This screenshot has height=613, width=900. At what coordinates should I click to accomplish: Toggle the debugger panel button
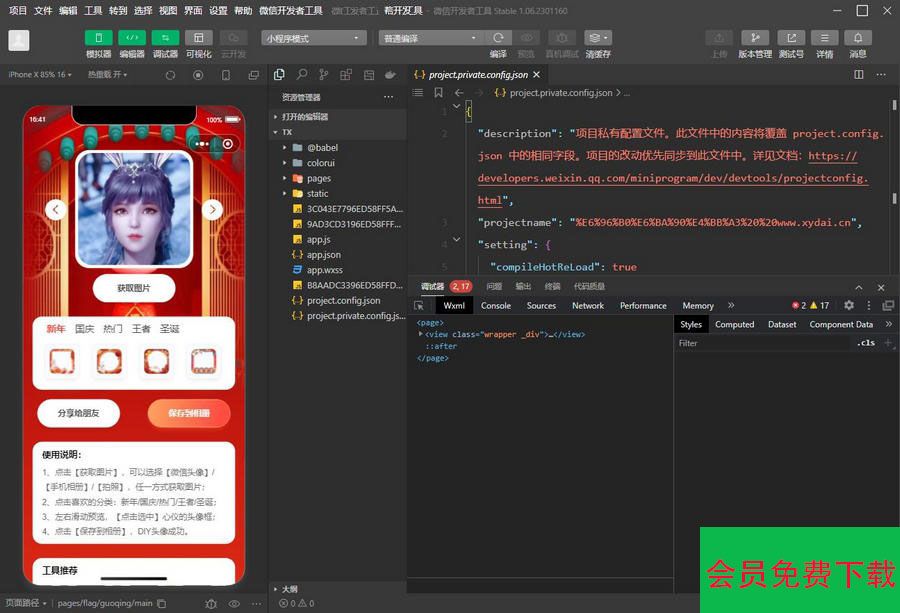[165, 38]
